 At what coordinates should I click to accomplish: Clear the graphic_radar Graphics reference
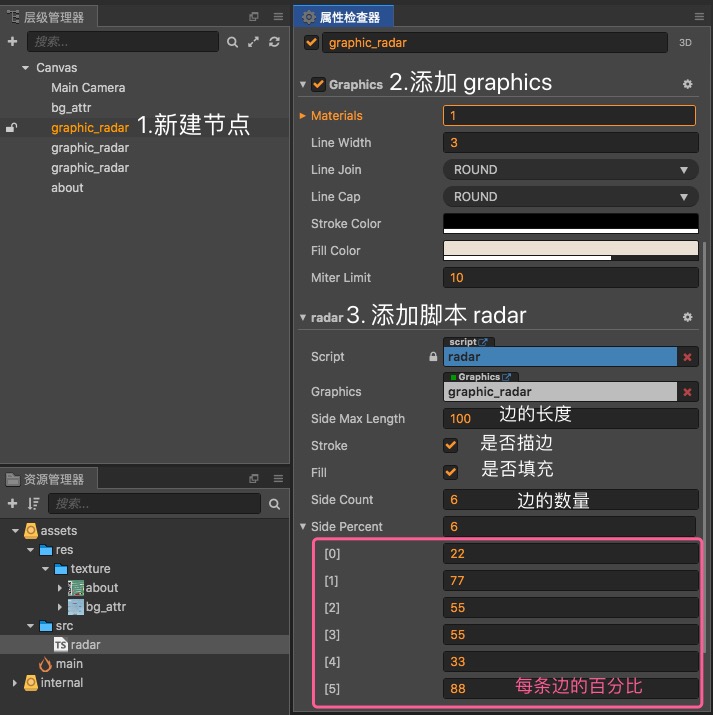click(687, 392)
